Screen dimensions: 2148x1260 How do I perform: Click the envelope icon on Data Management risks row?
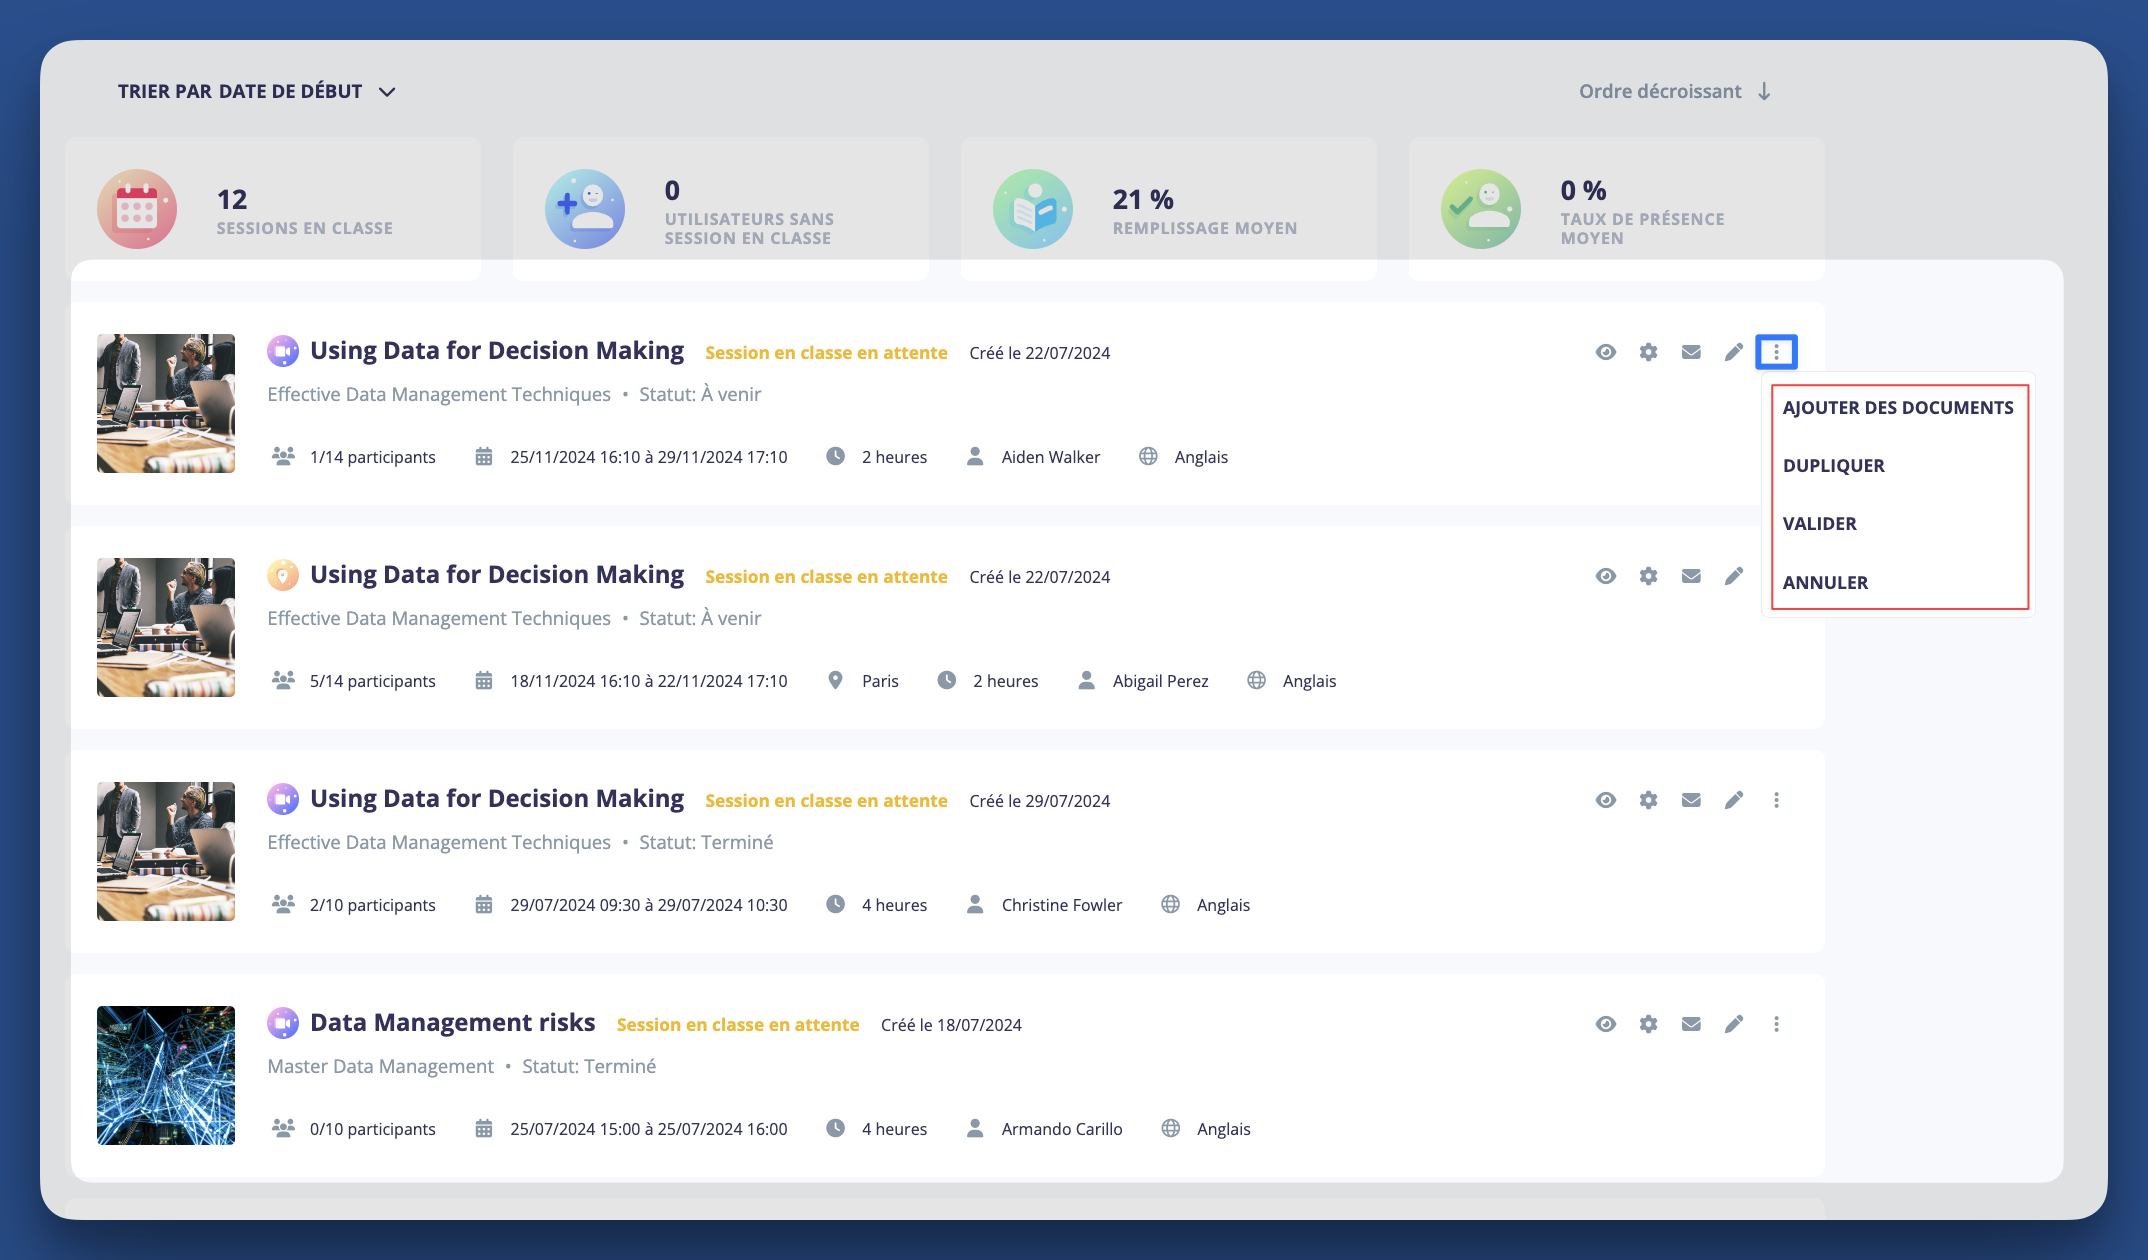point(1691,1024)
